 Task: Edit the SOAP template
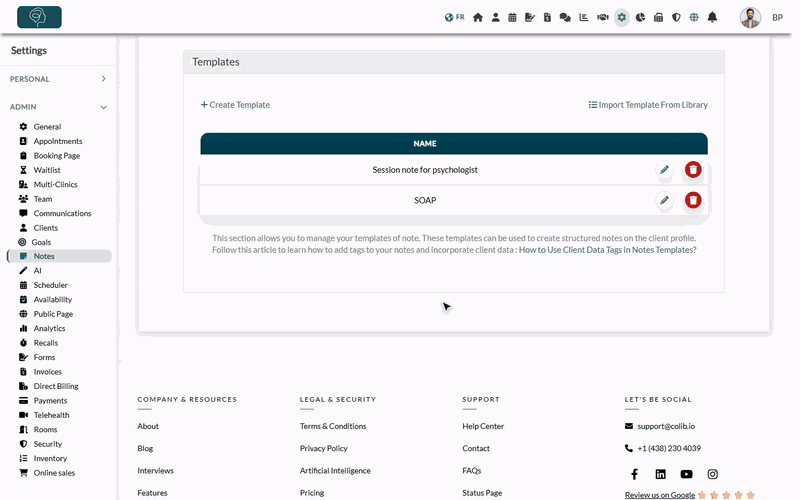pos(664,201)
